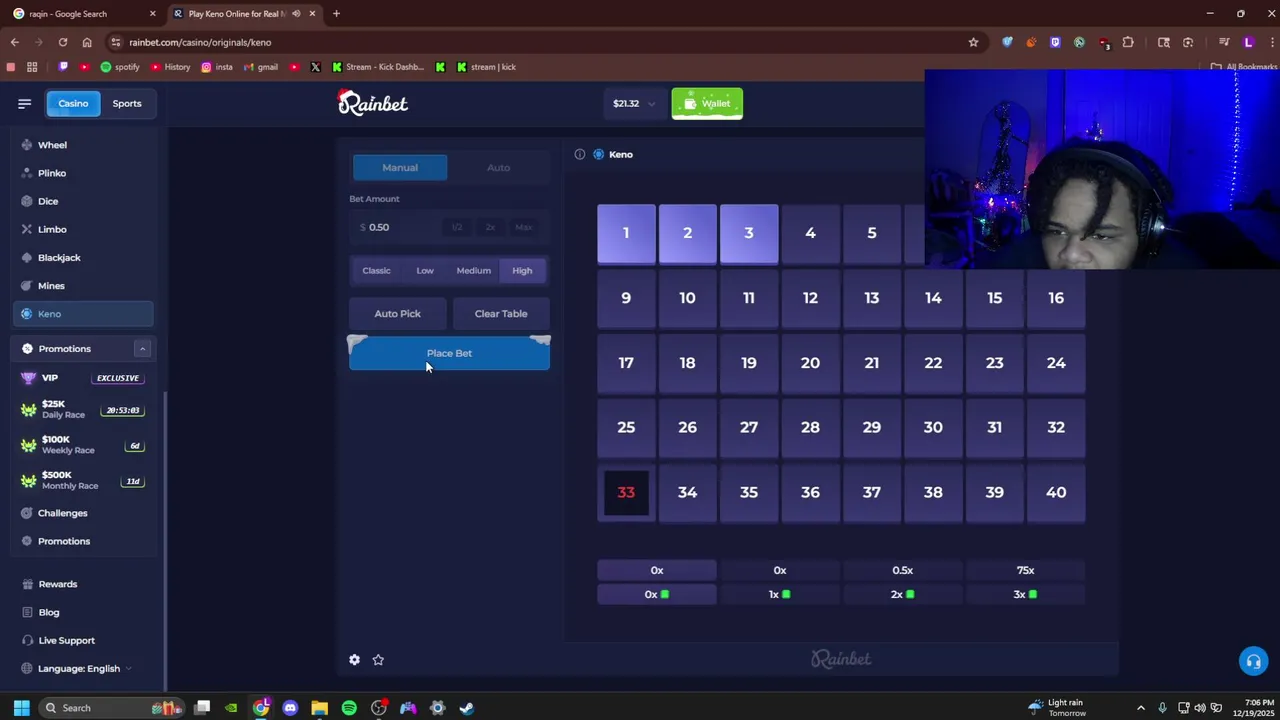Open game settings gear icon
This screenshot has height=720, width=1280.
354,660
